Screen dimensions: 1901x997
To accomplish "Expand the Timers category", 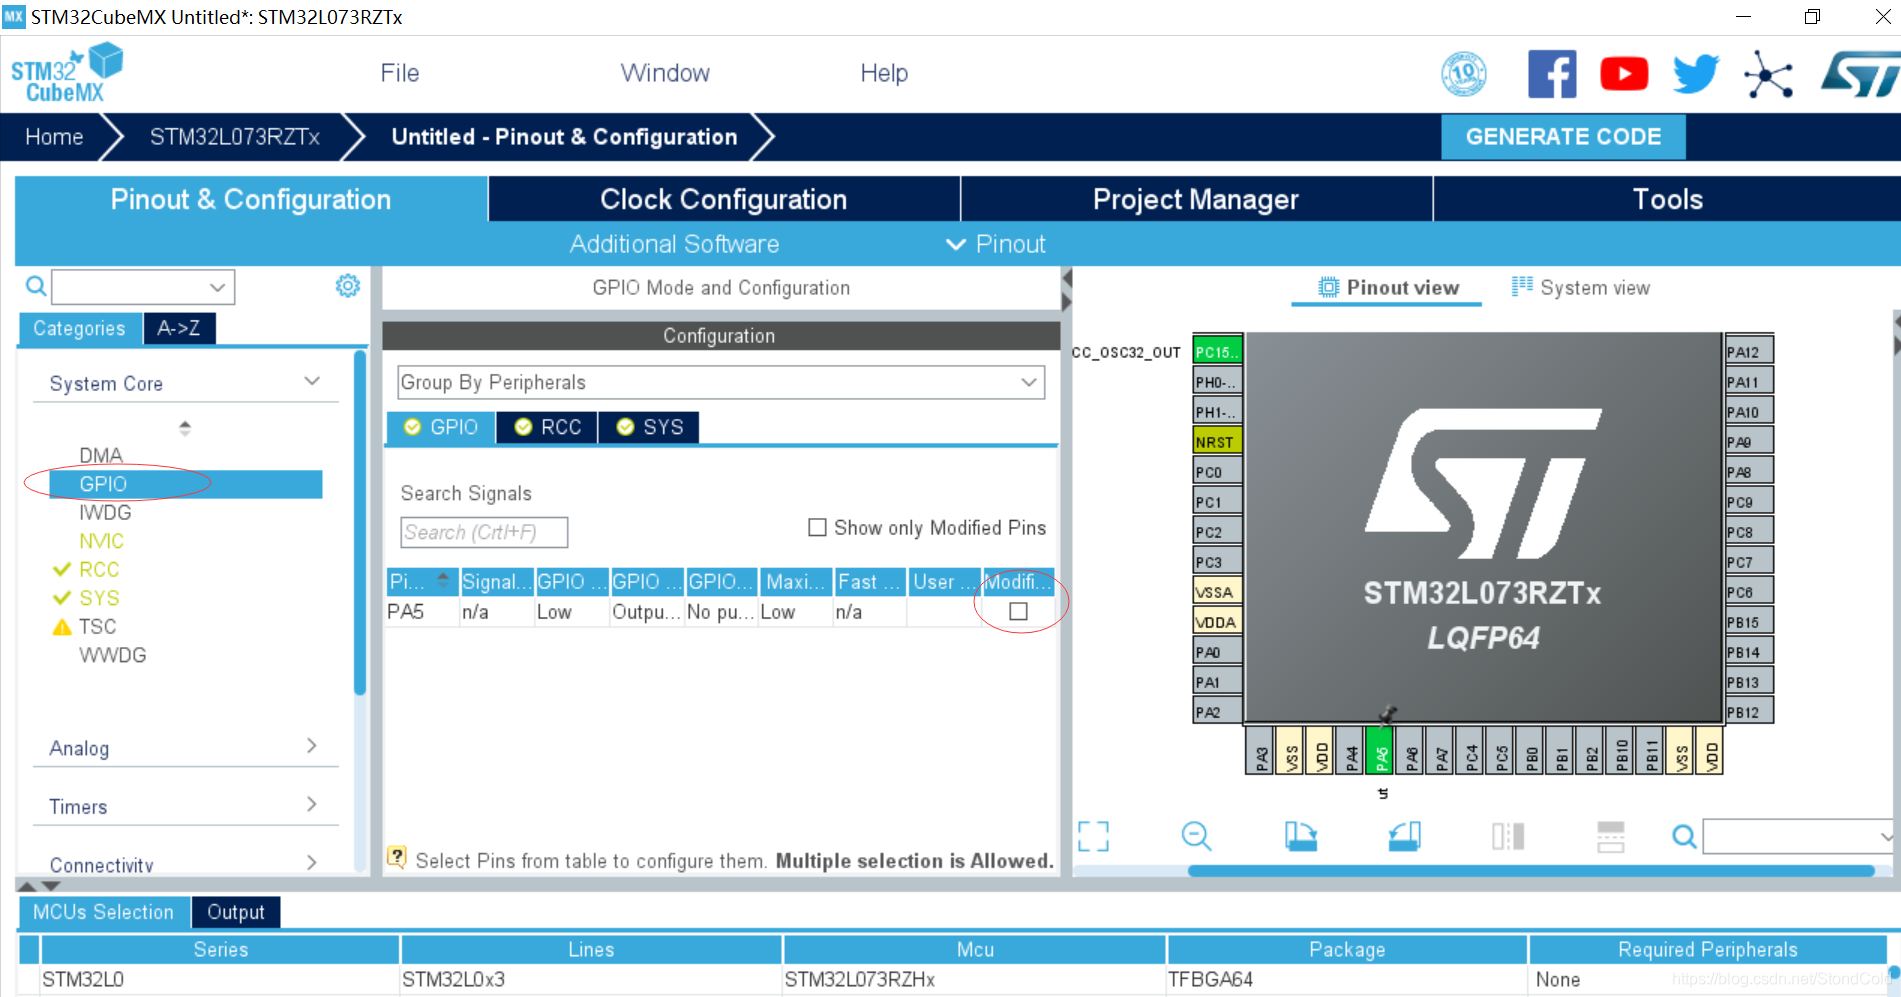I will [312, 804].
